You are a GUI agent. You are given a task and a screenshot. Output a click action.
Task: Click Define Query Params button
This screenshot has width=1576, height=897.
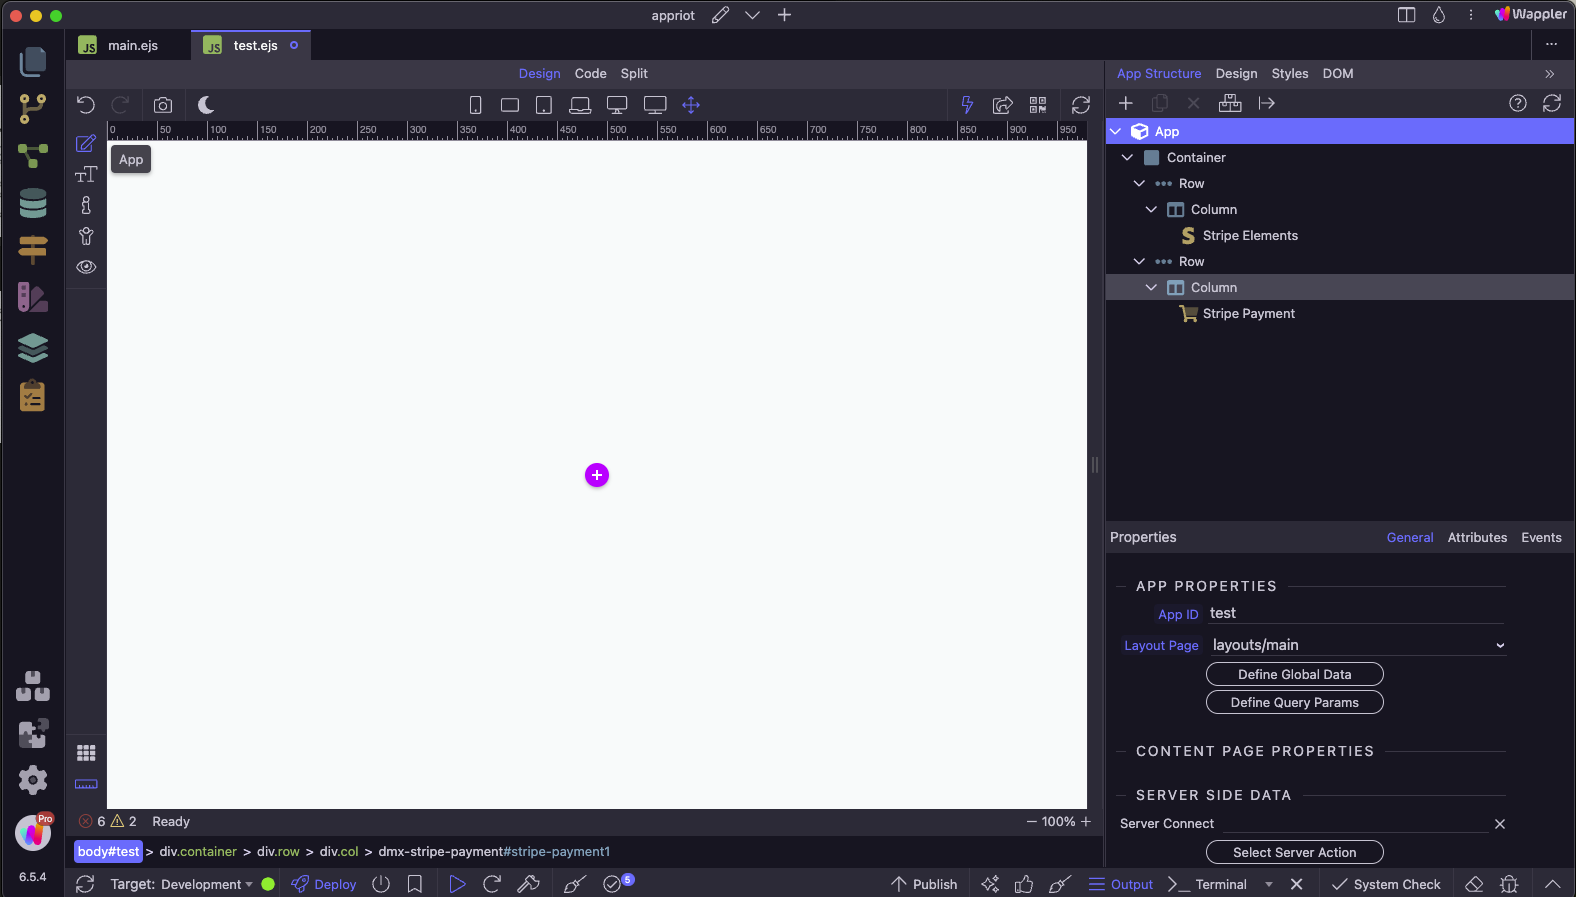(x=1295, y=703)
